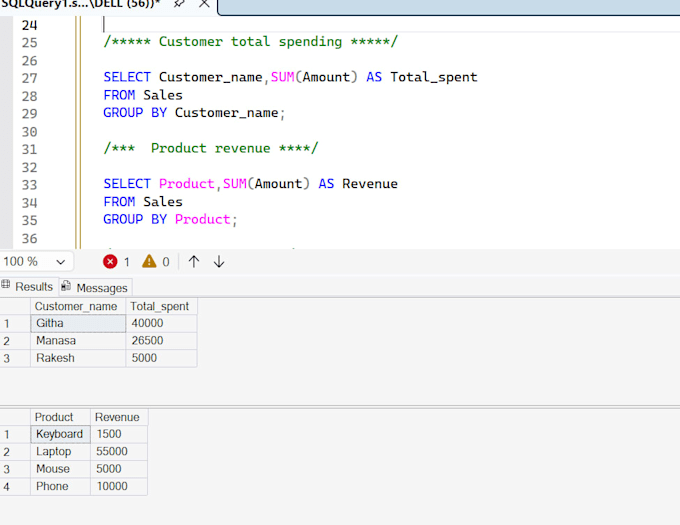Place cursor in the Customer total spending comment

(250, 42)
